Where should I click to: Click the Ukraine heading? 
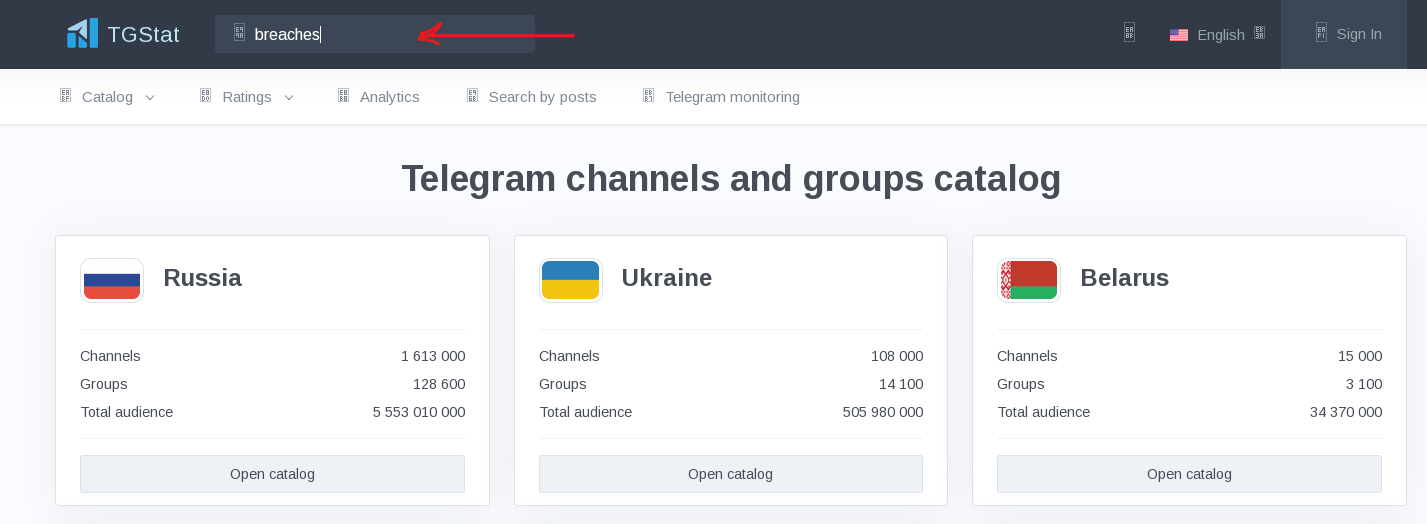[667, 278]
